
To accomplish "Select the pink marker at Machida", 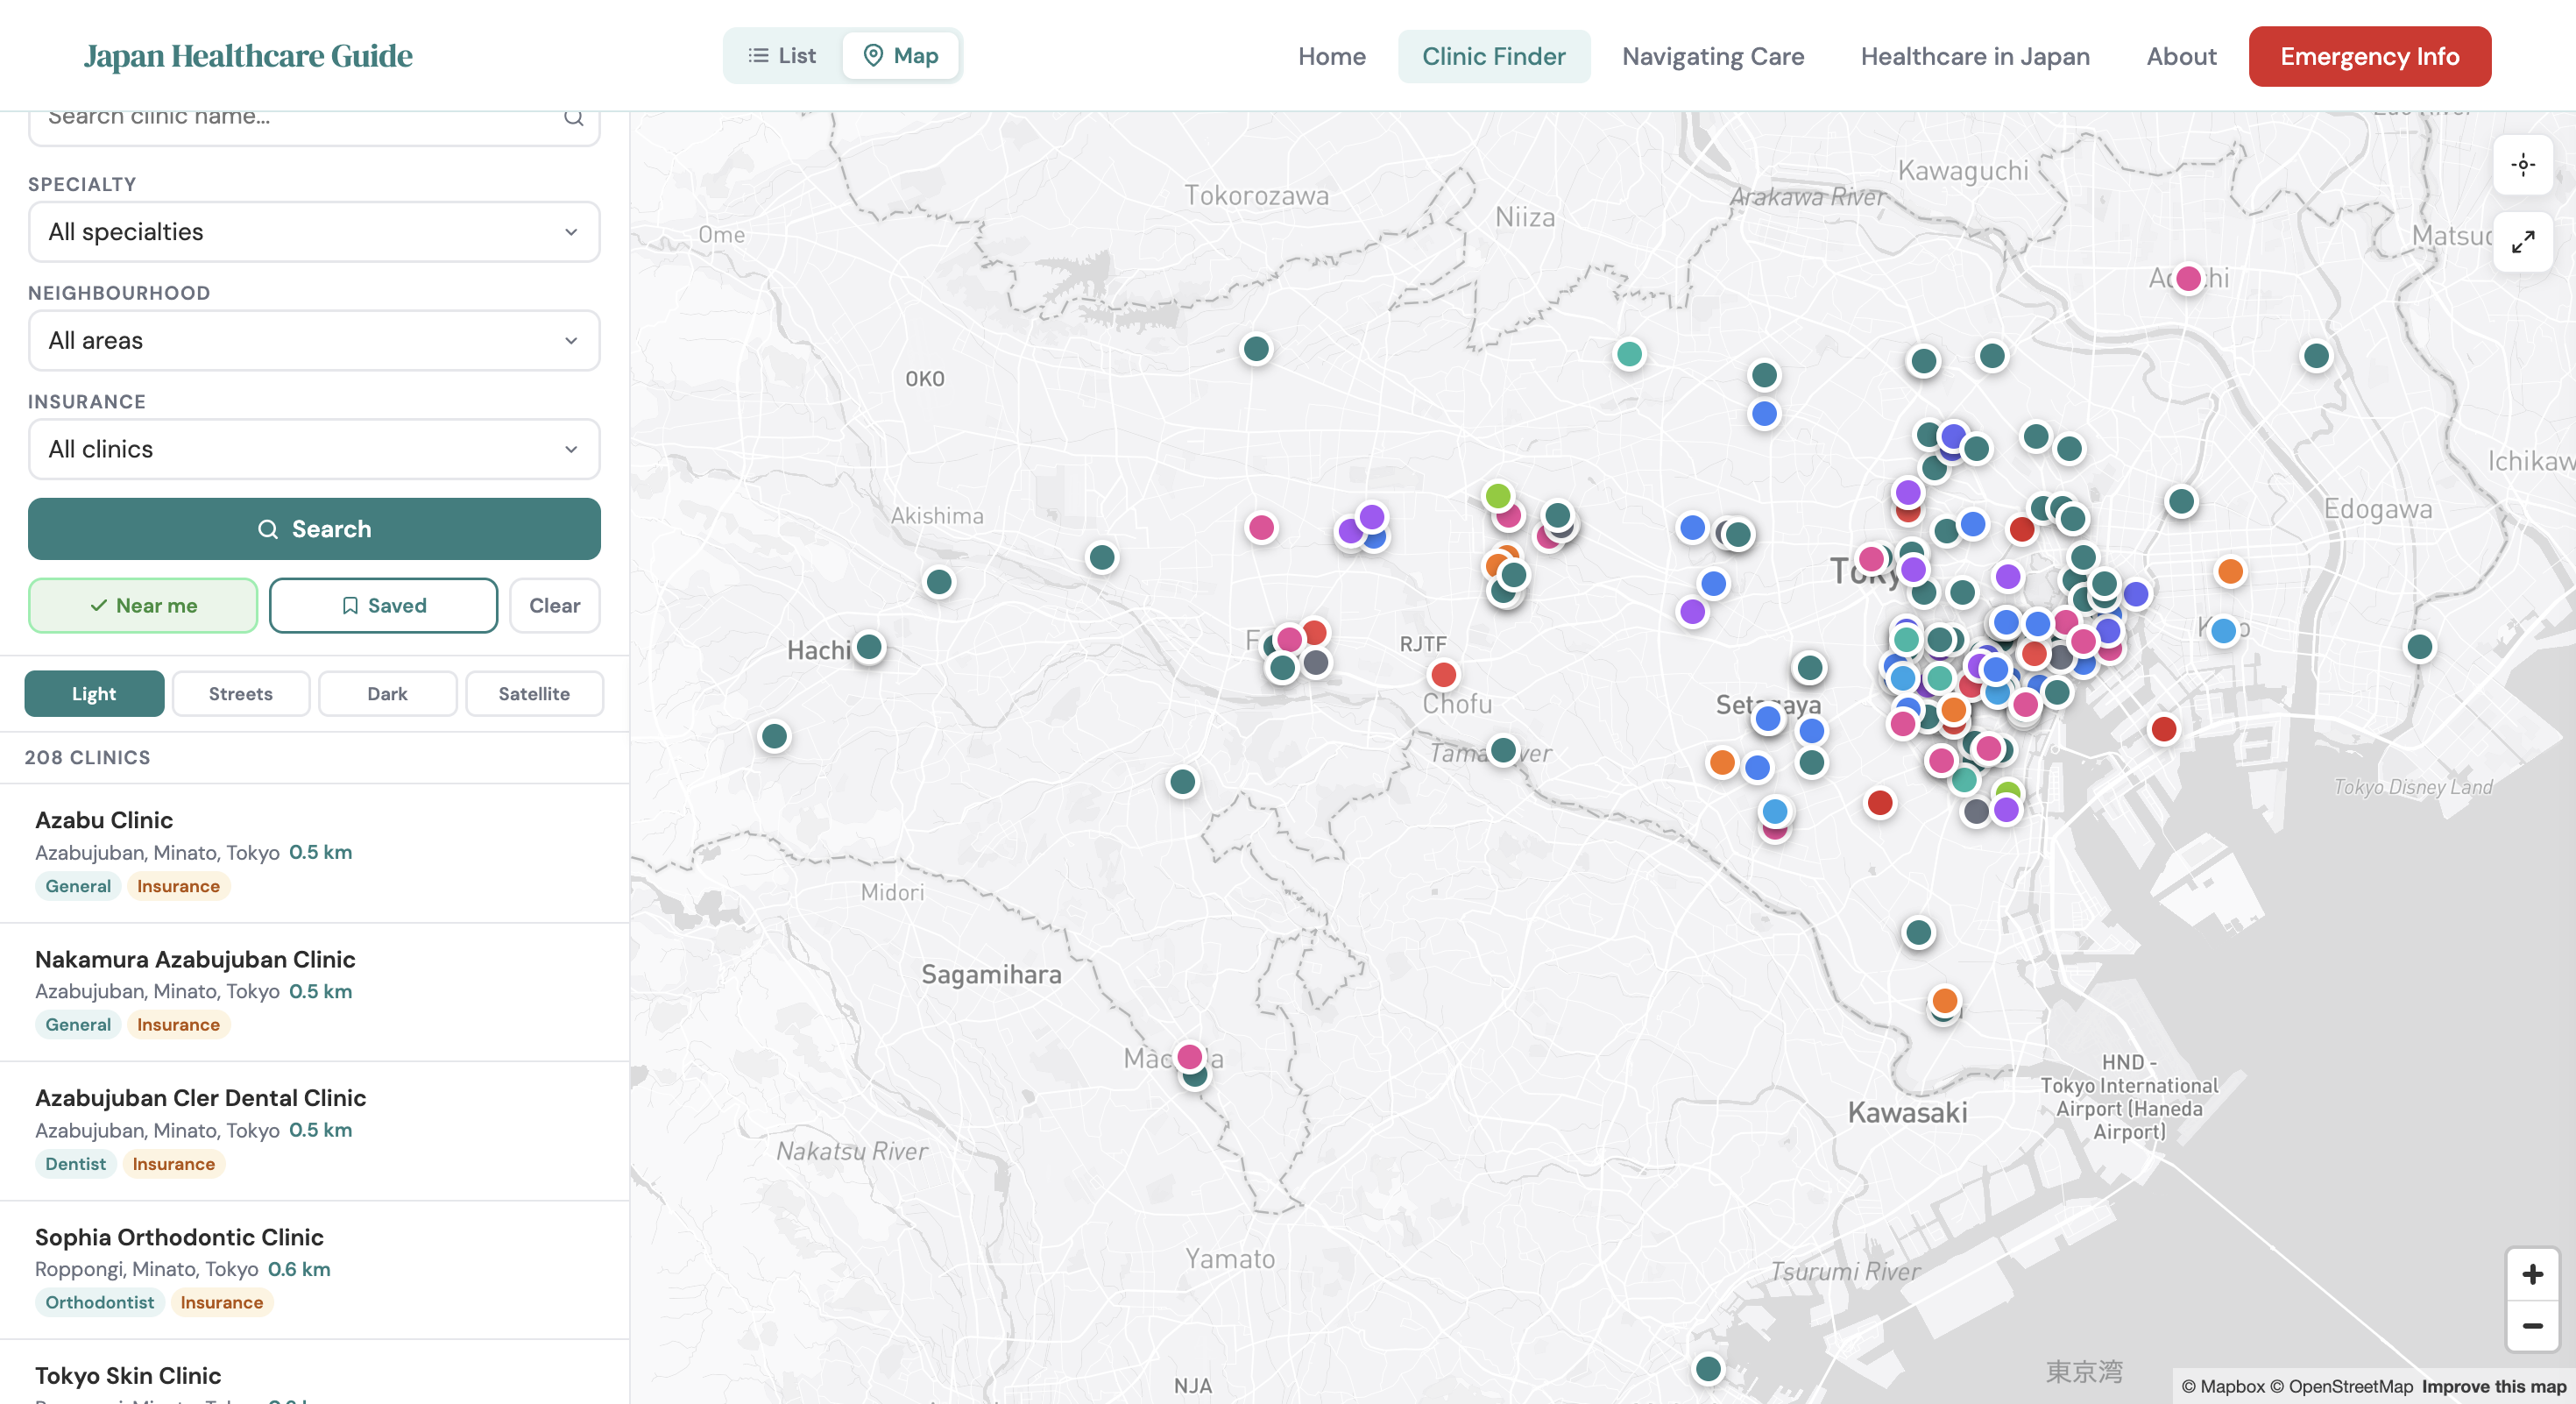I will [1189, 1057].
